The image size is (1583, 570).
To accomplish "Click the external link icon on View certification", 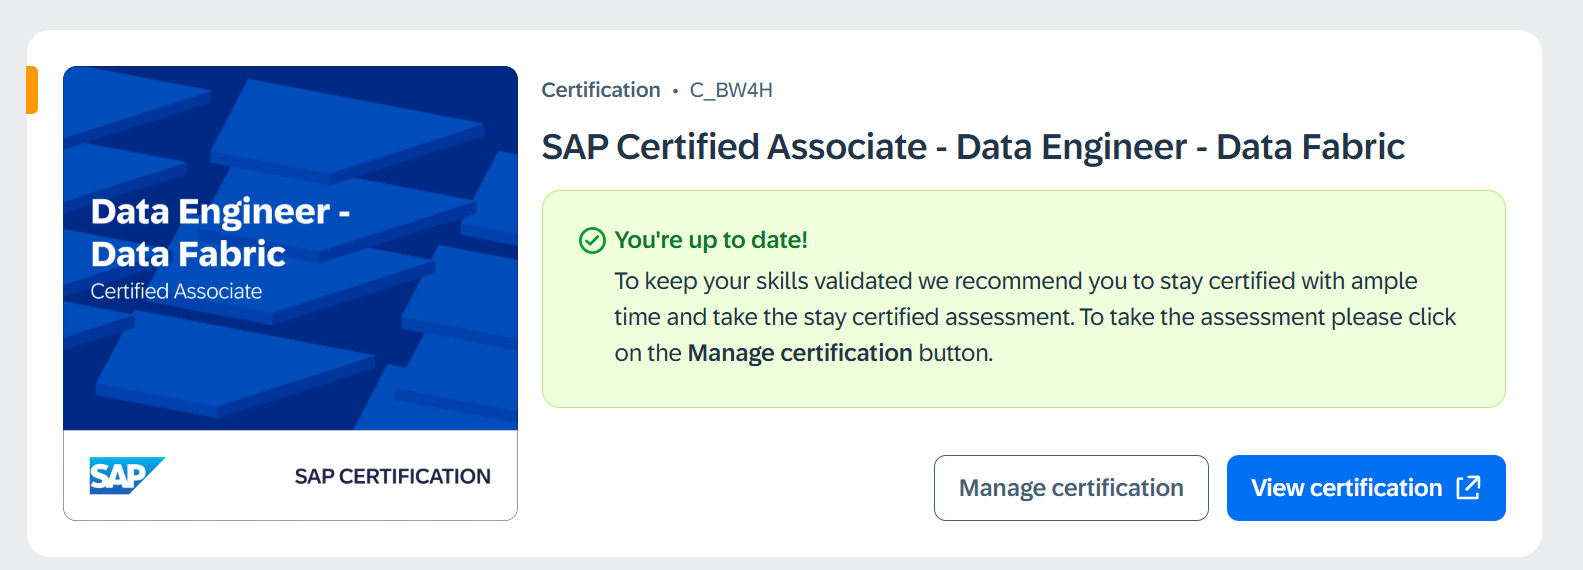I will [x=1468, y=487].
